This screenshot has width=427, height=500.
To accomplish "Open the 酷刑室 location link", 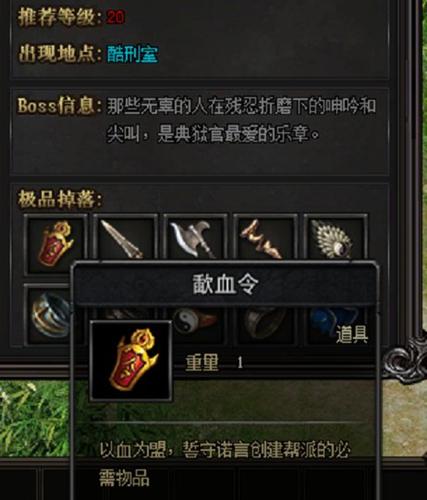I will point(133,54).
